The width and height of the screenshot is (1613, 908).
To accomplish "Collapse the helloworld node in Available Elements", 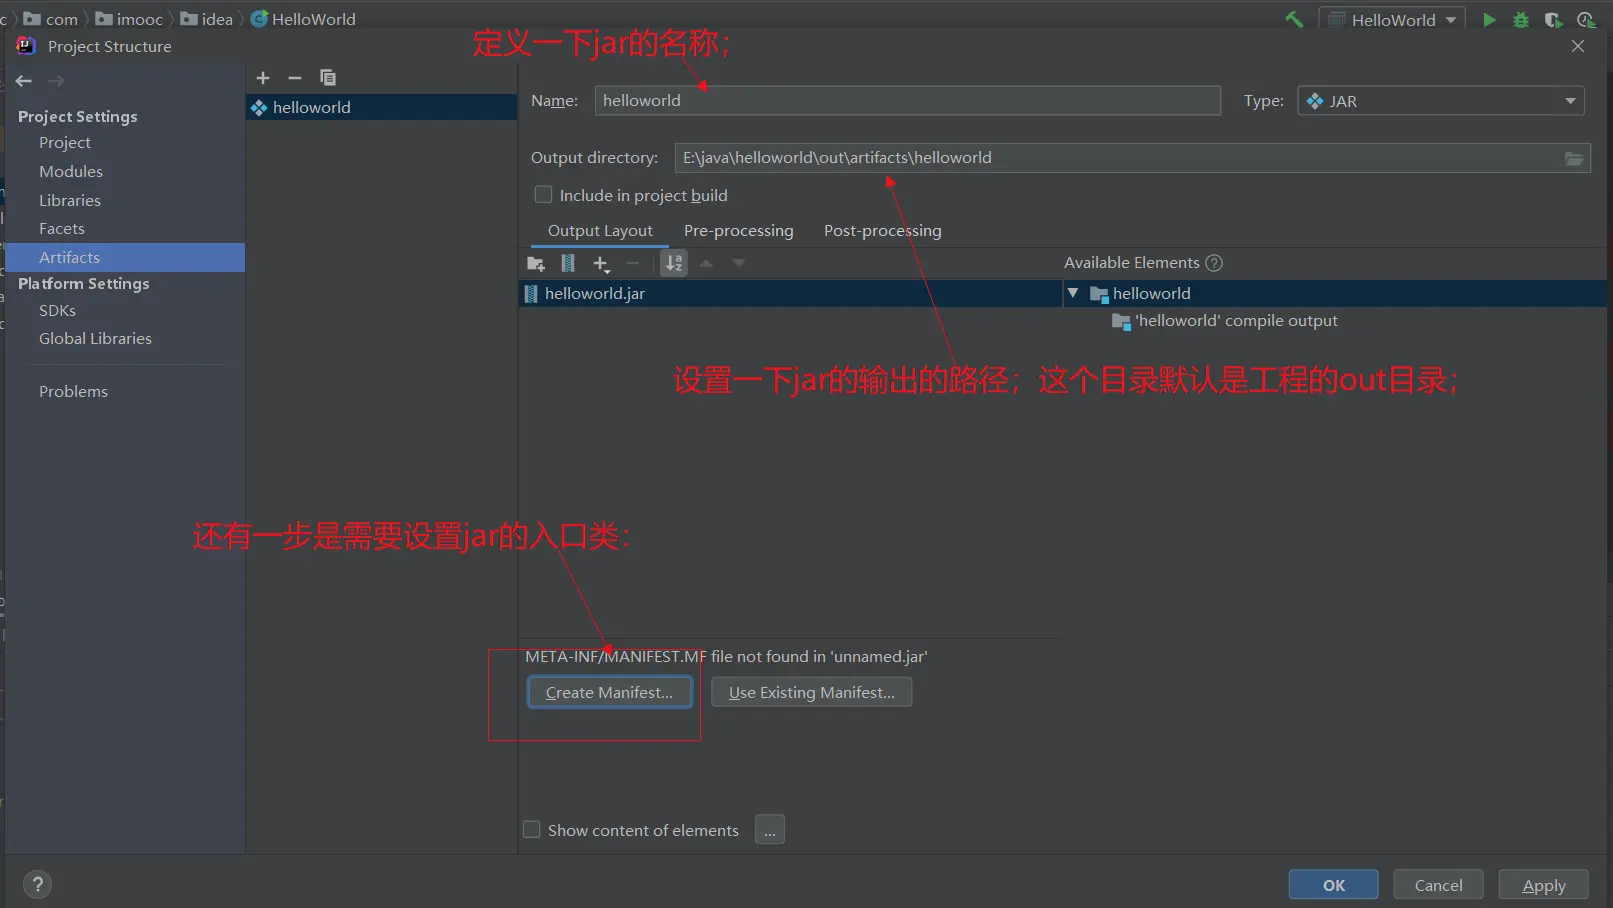I will pyautogui.click(x=1073, y=293).
